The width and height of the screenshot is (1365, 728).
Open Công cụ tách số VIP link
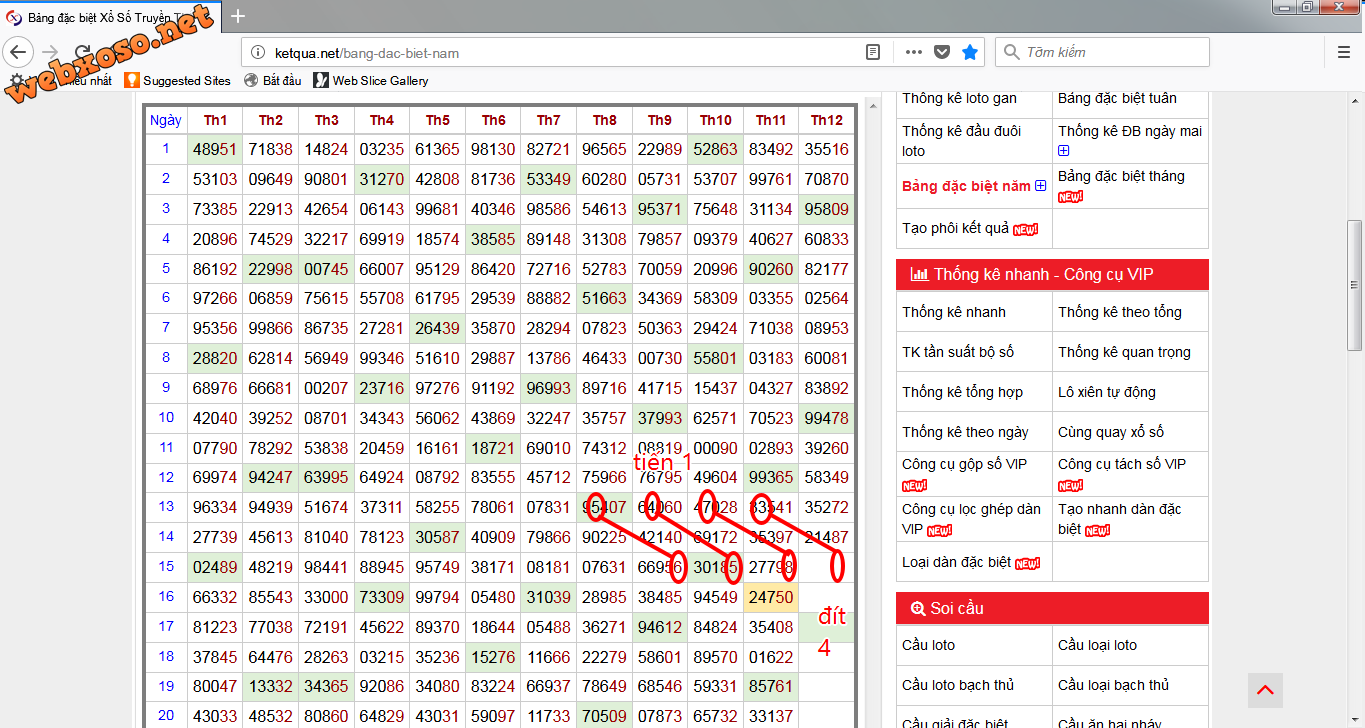[x=1122, y=464]
